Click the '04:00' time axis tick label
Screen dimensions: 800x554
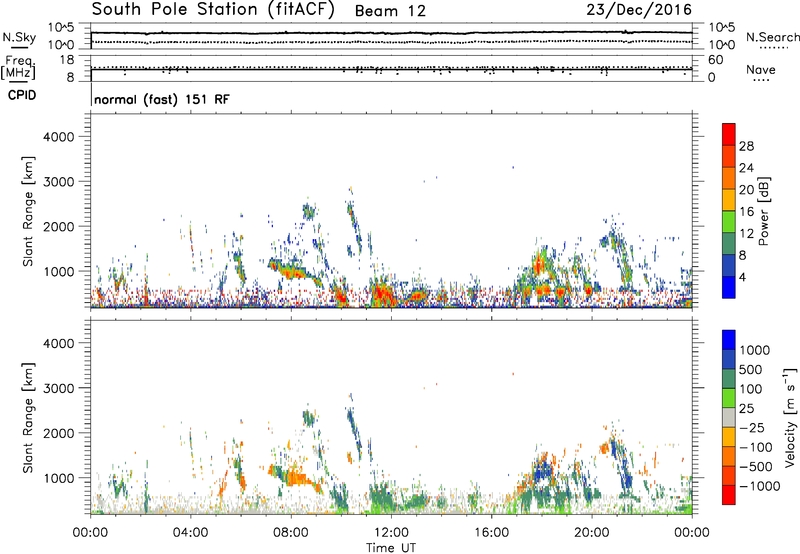190,533
